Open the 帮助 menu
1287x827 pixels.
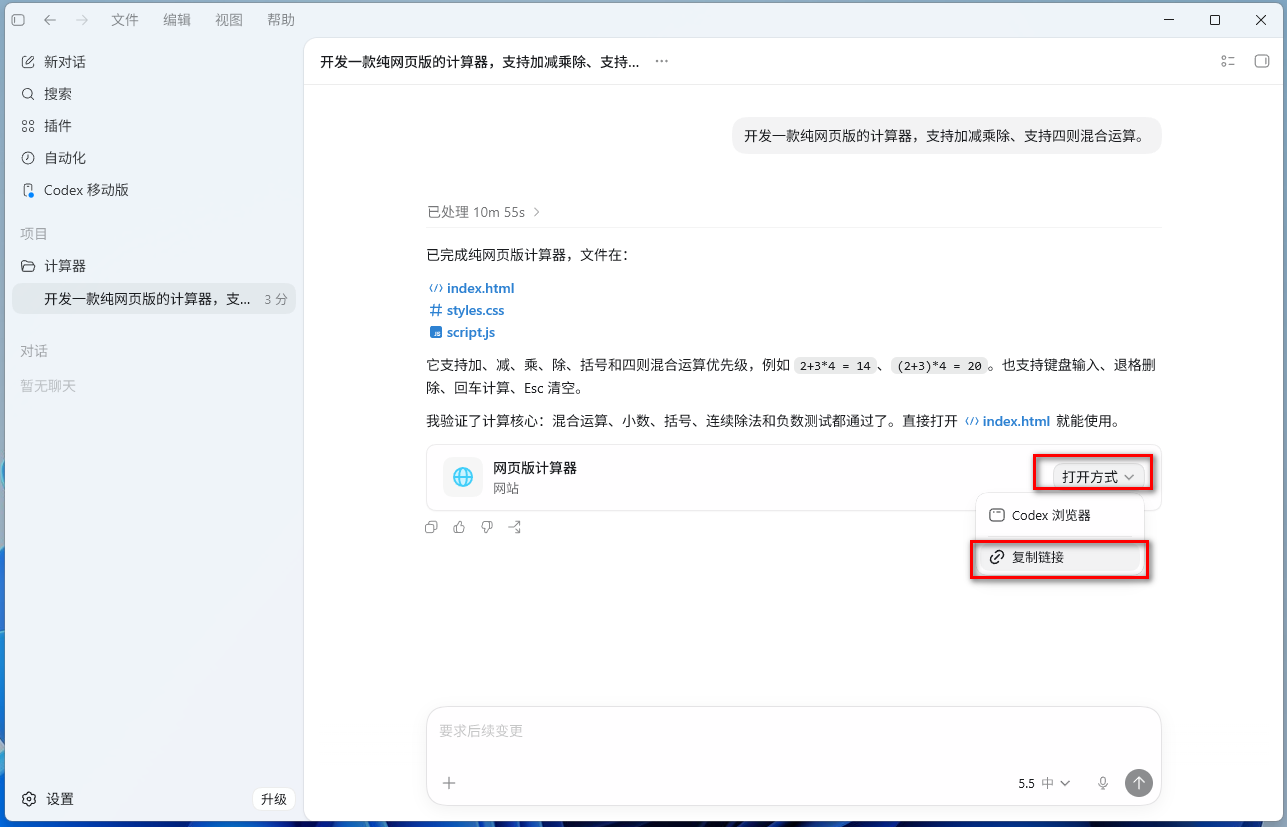click(x=281, y=20)
